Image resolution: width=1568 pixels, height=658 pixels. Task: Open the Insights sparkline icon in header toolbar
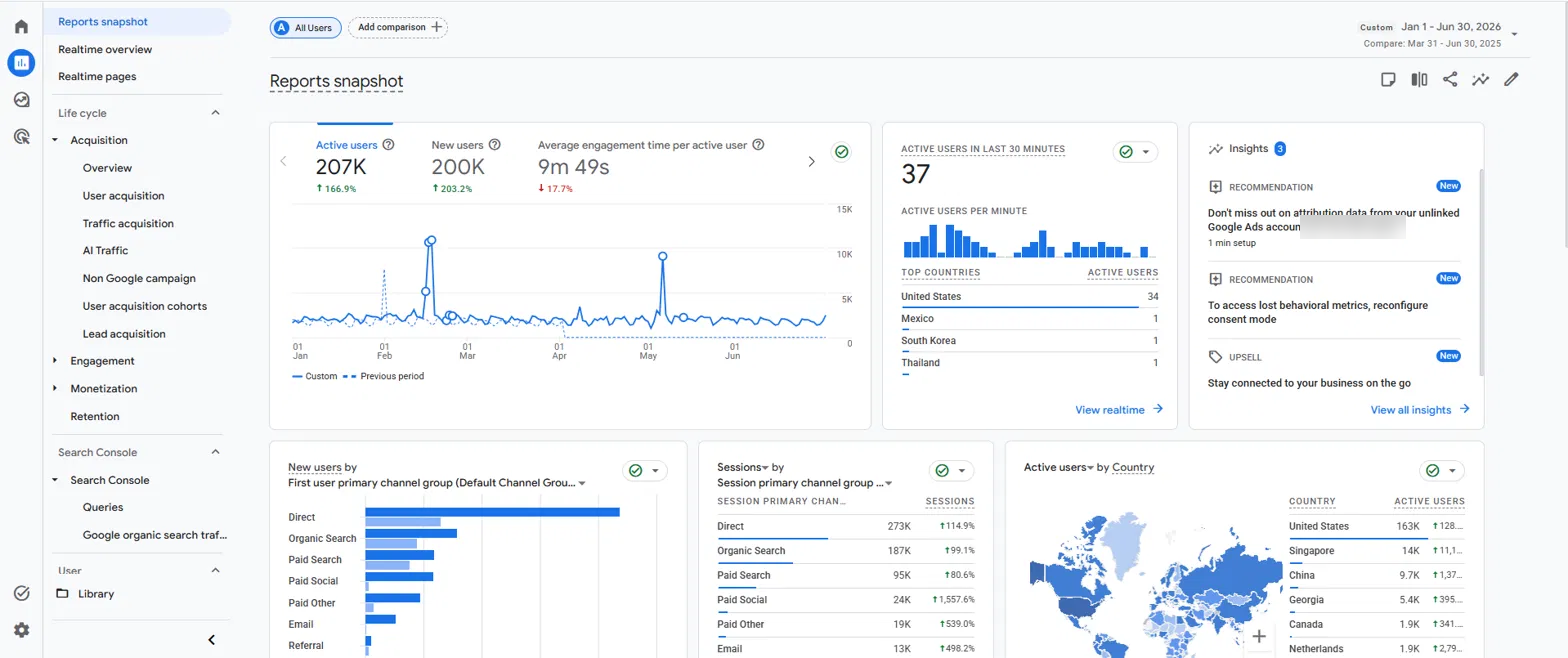1480,80
